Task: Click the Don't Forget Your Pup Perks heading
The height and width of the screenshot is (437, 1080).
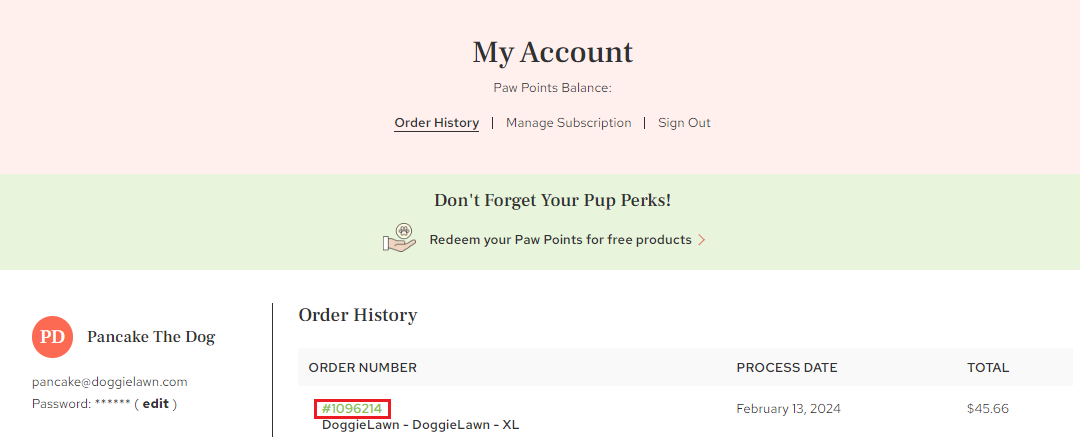Action: [x=552, y=201]
